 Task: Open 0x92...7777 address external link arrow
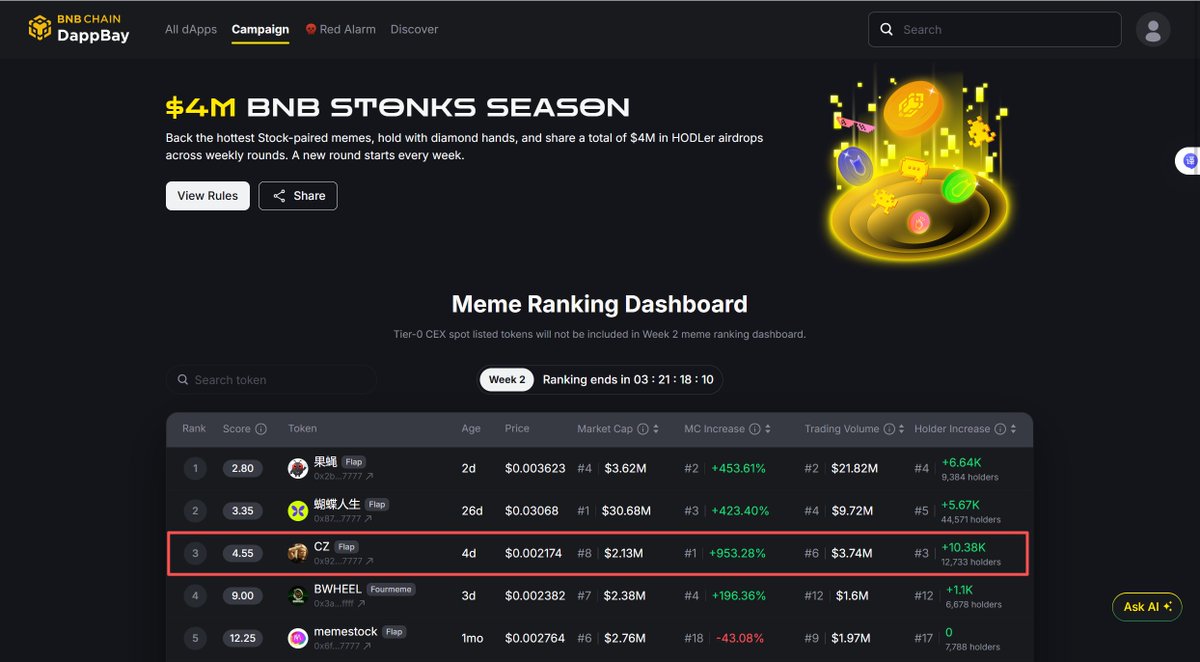[369, 561]
